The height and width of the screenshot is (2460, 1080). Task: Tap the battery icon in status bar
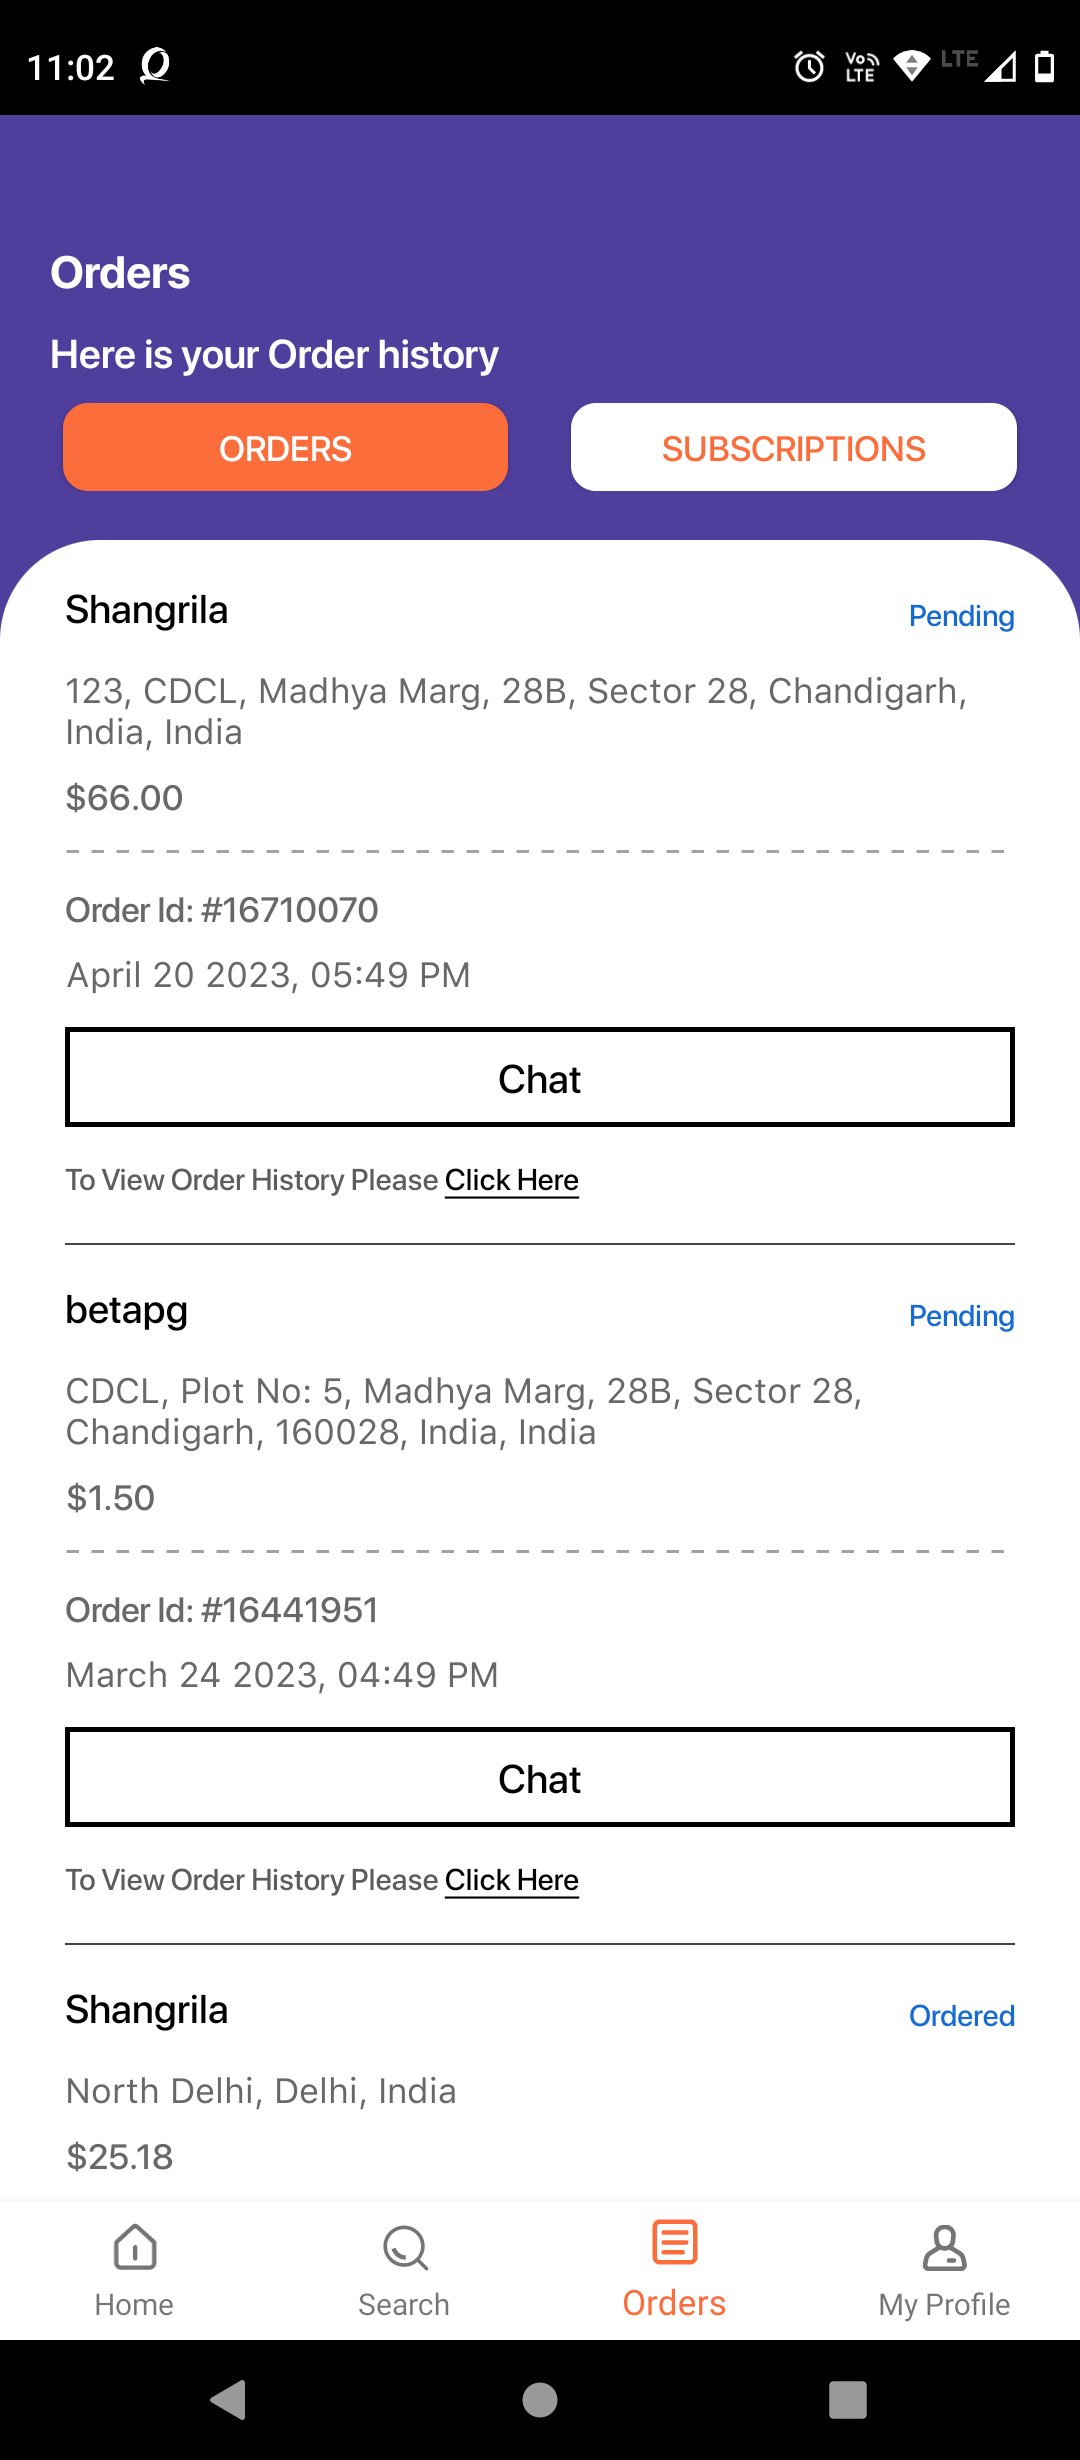tap(1044, 66)
